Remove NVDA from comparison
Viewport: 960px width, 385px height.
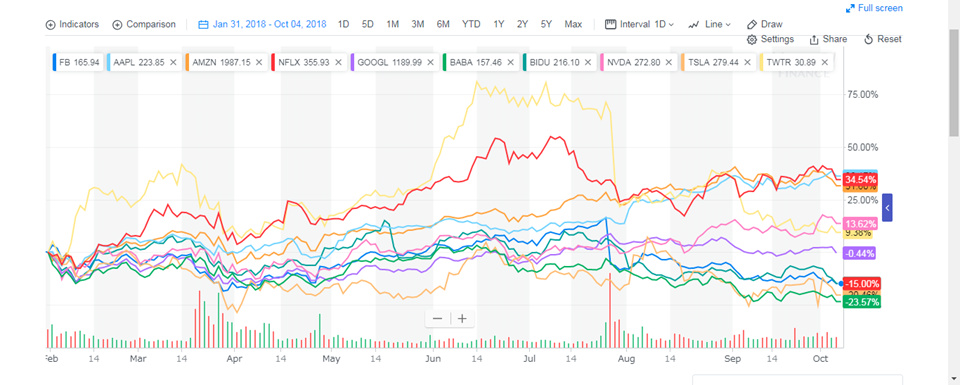pyautogui.click(x=668, y=62)
